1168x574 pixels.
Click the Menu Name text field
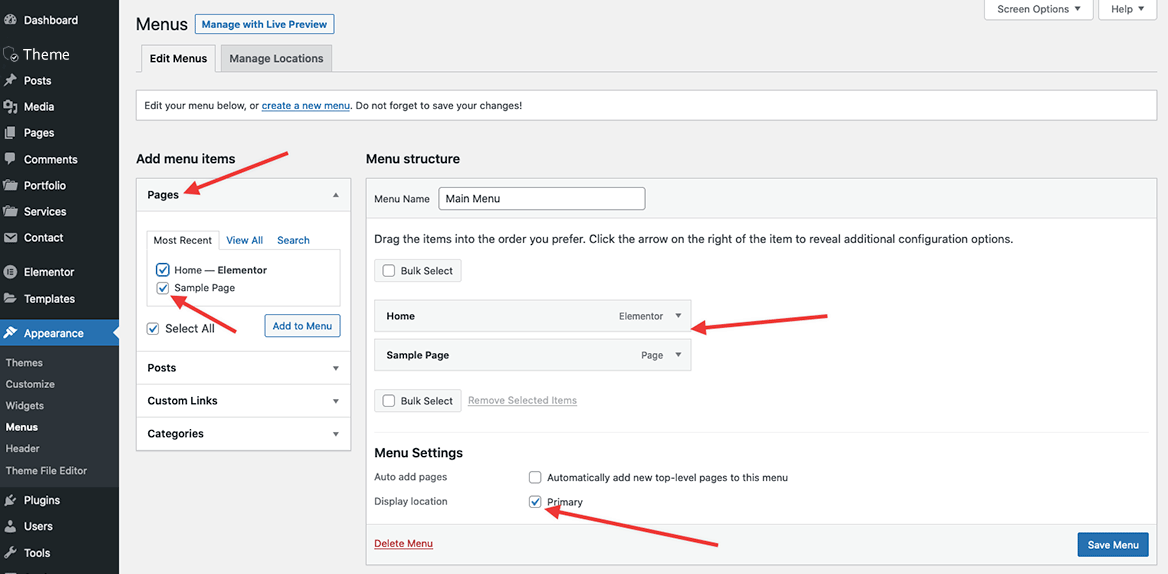pyautogui.click(x=541, y=199)
